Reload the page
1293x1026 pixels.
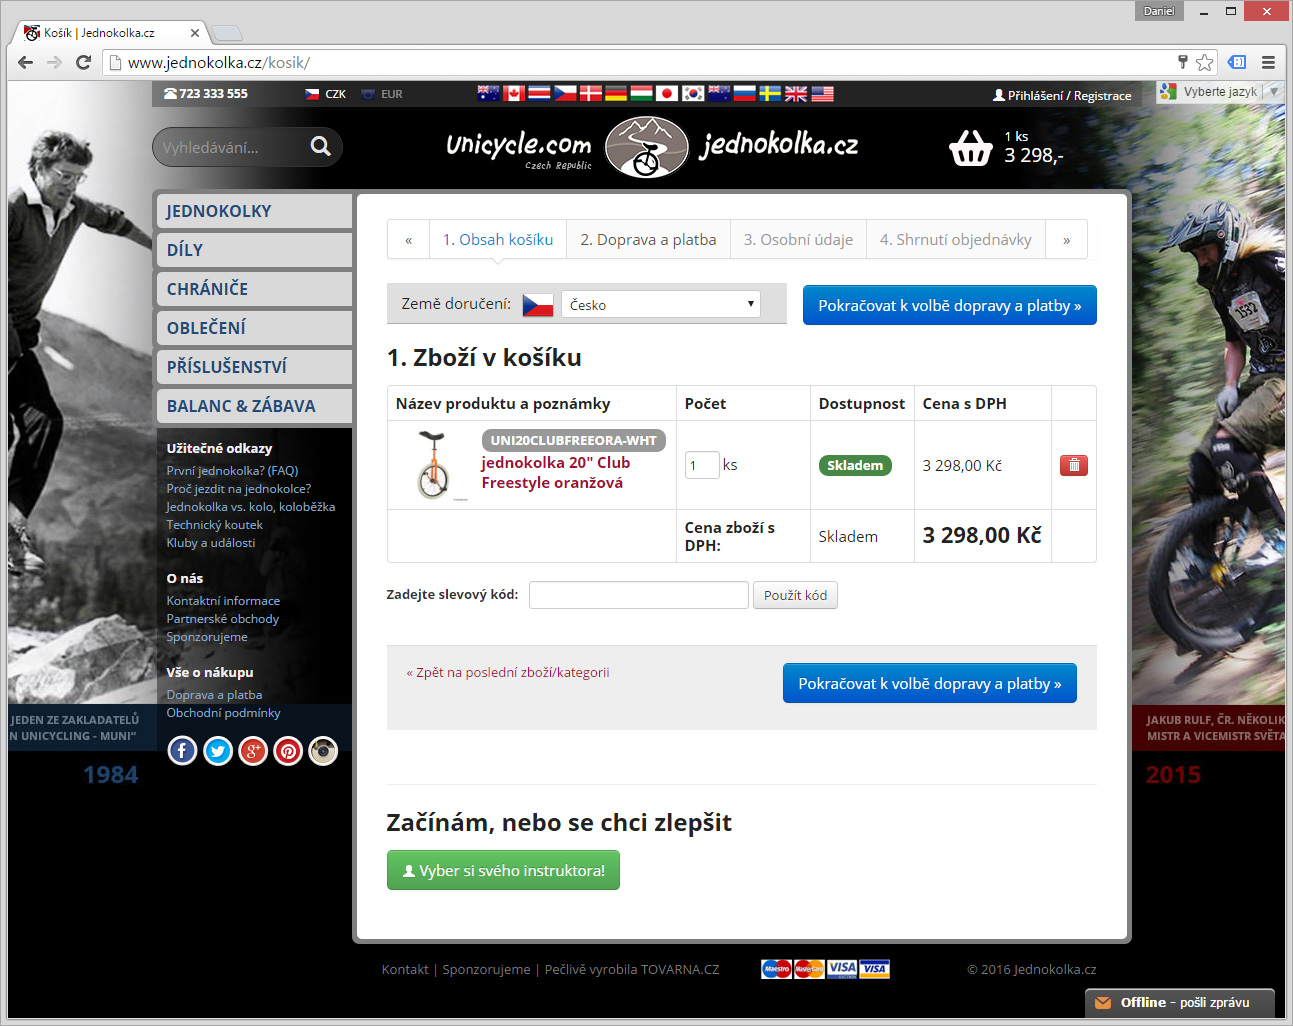click(x=84, y=62)
